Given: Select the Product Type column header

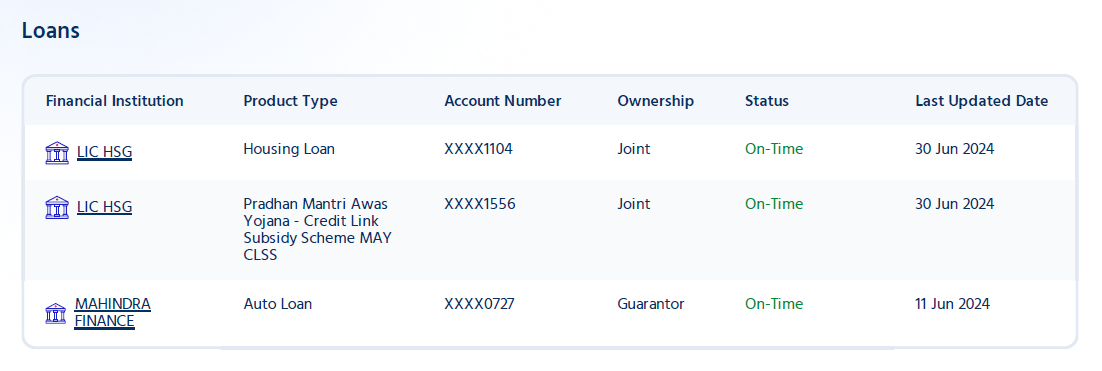Looking at the screenshot, I should coord(290,101).
